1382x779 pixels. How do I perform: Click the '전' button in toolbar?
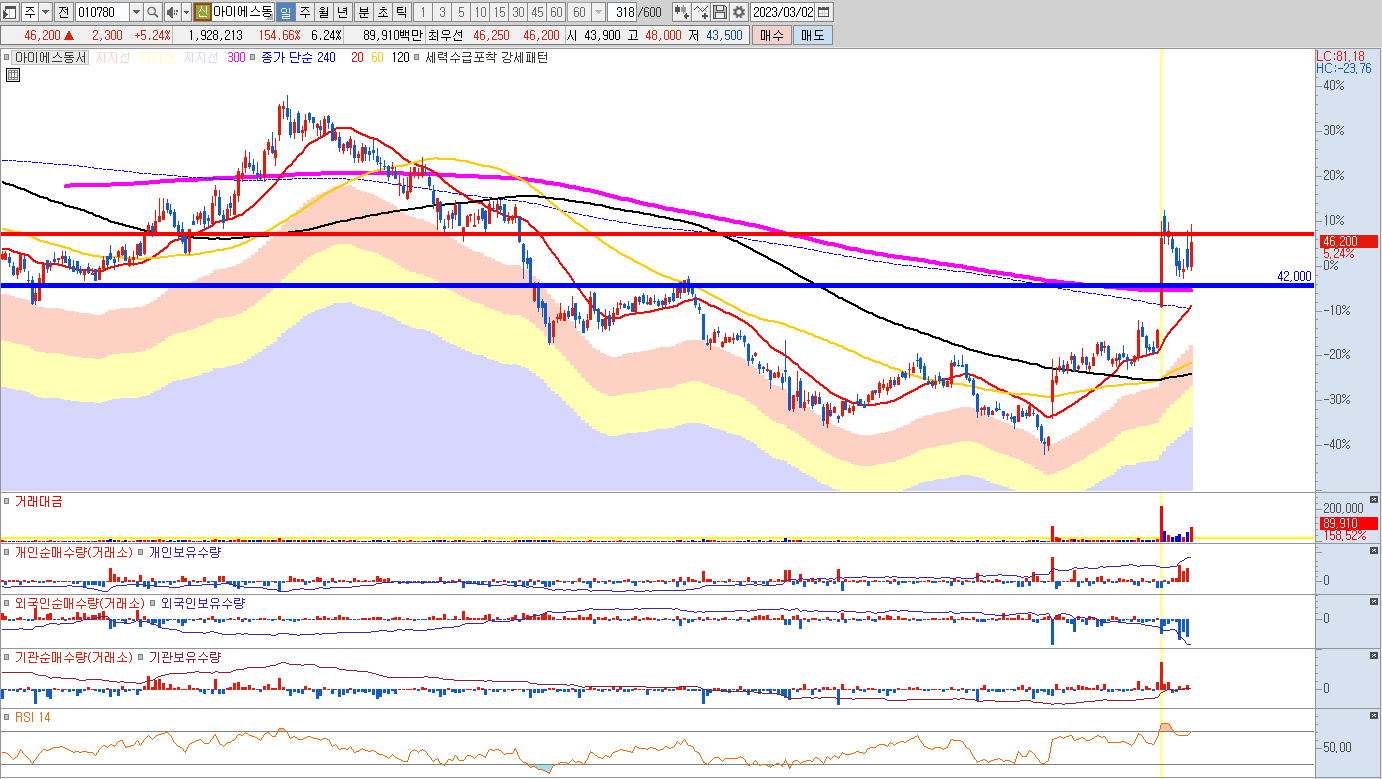coord(63,12)
